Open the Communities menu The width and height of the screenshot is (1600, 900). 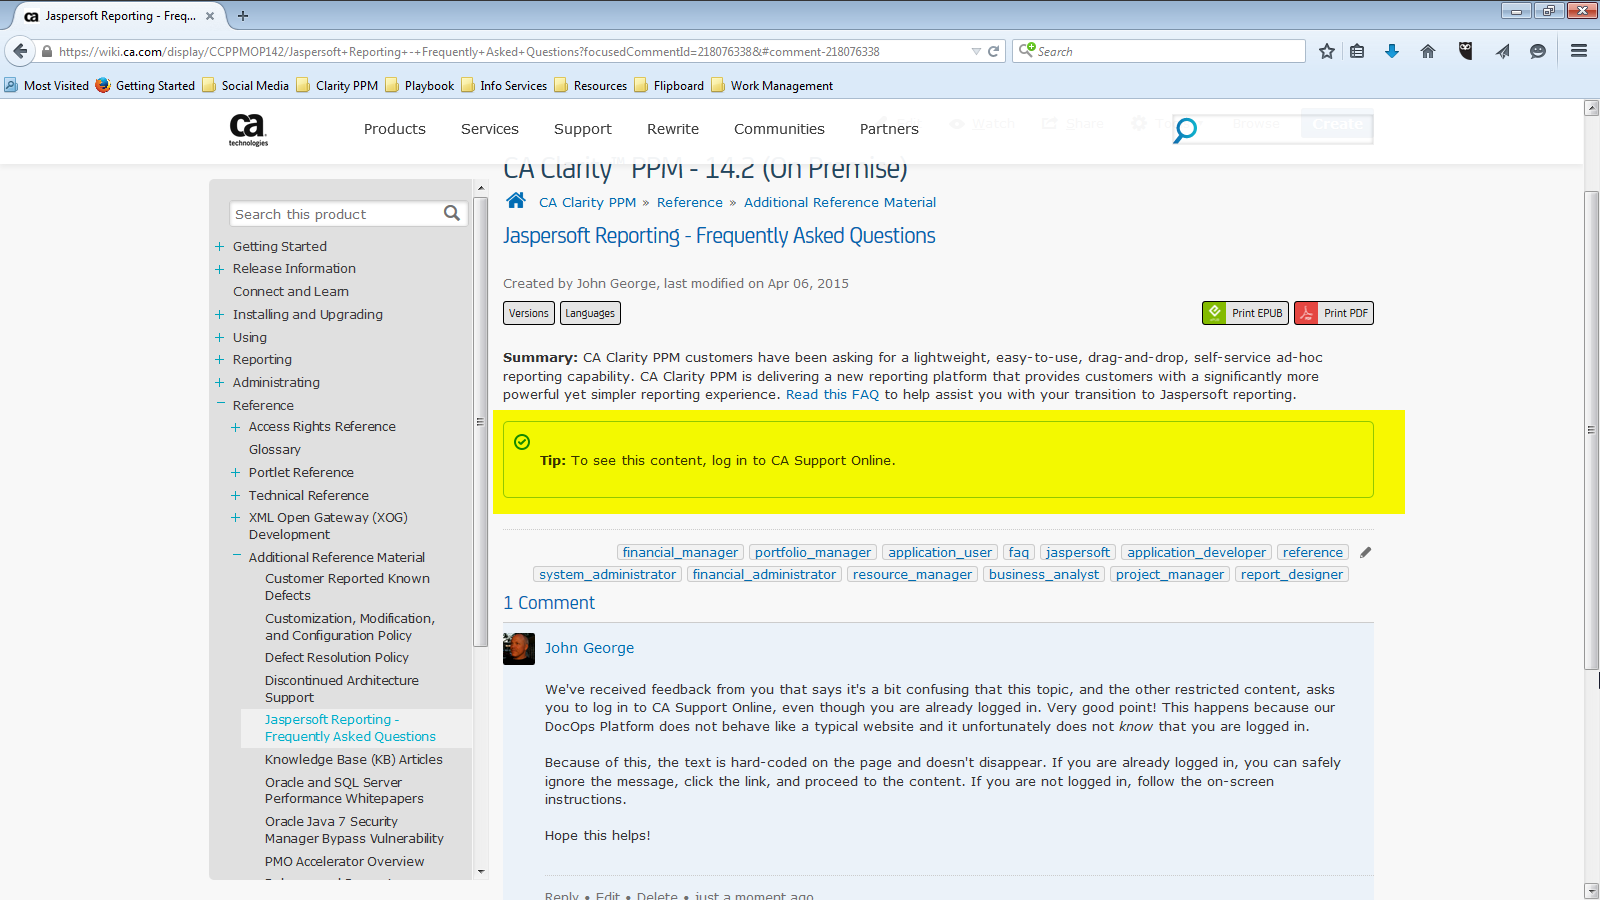[779, 129]
